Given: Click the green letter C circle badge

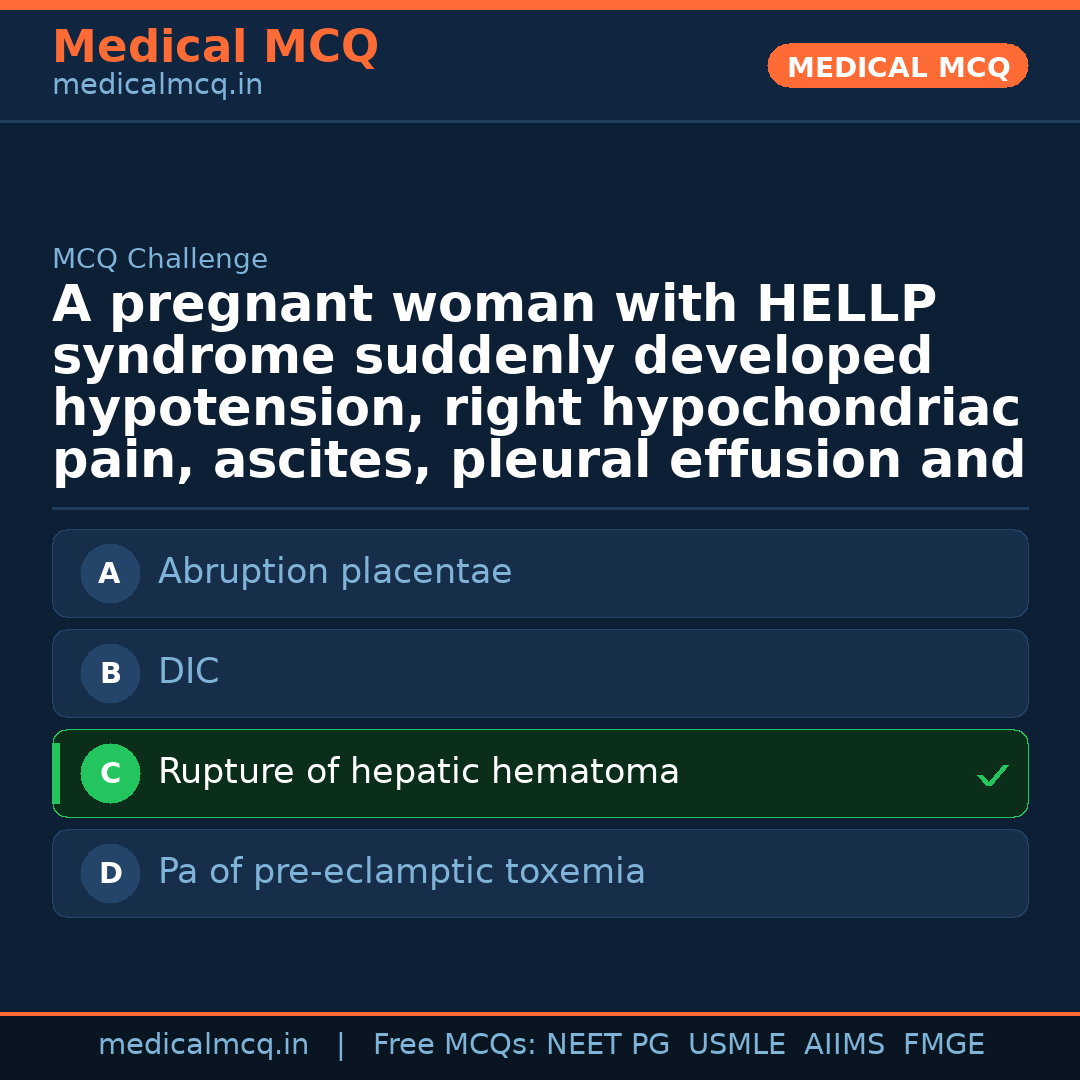Looking at the screenshot, I should click(110, 774).
